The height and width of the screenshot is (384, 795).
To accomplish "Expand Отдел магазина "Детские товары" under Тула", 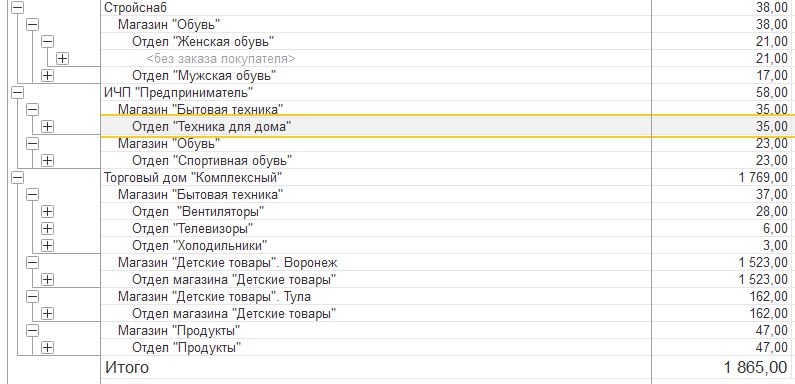I will (x=47, y=313).
